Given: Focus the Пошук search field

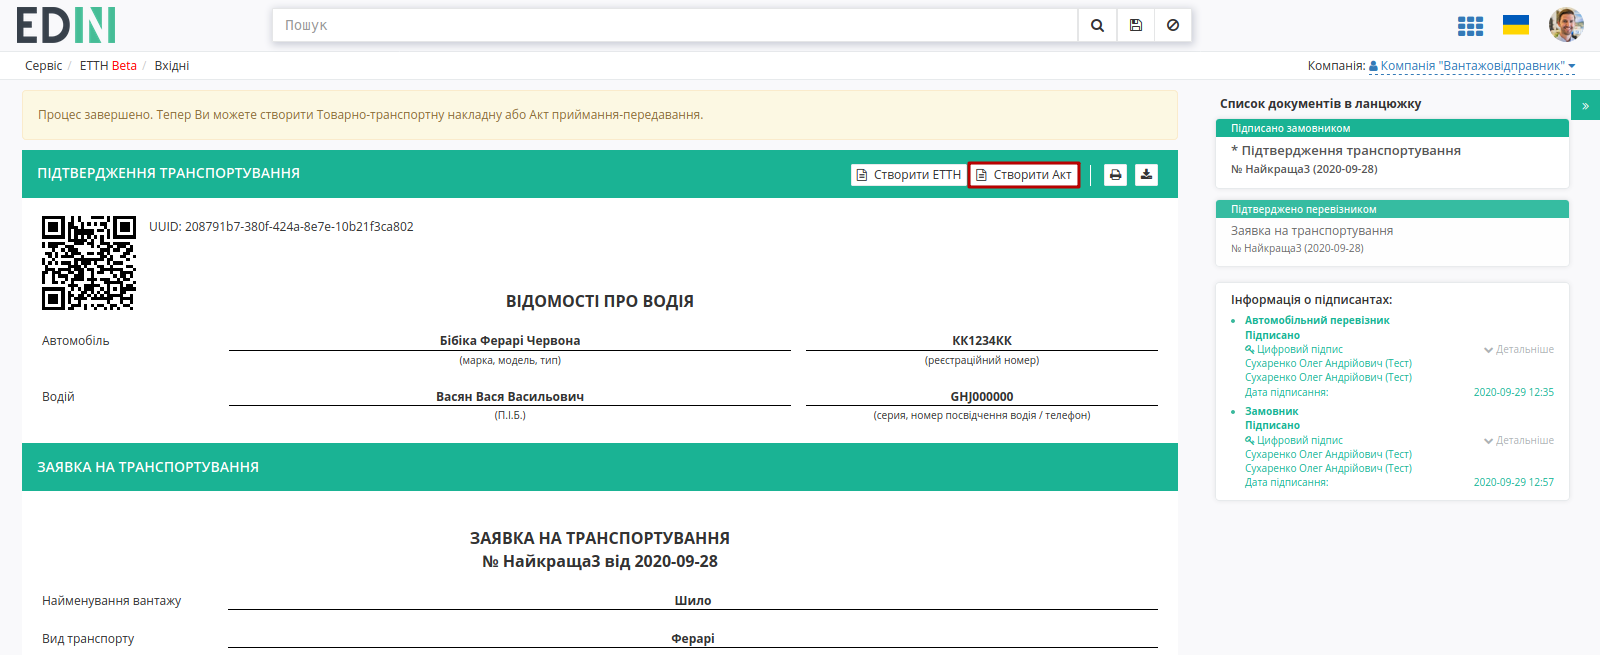Looking at the screenshot, I should point(675,25).
